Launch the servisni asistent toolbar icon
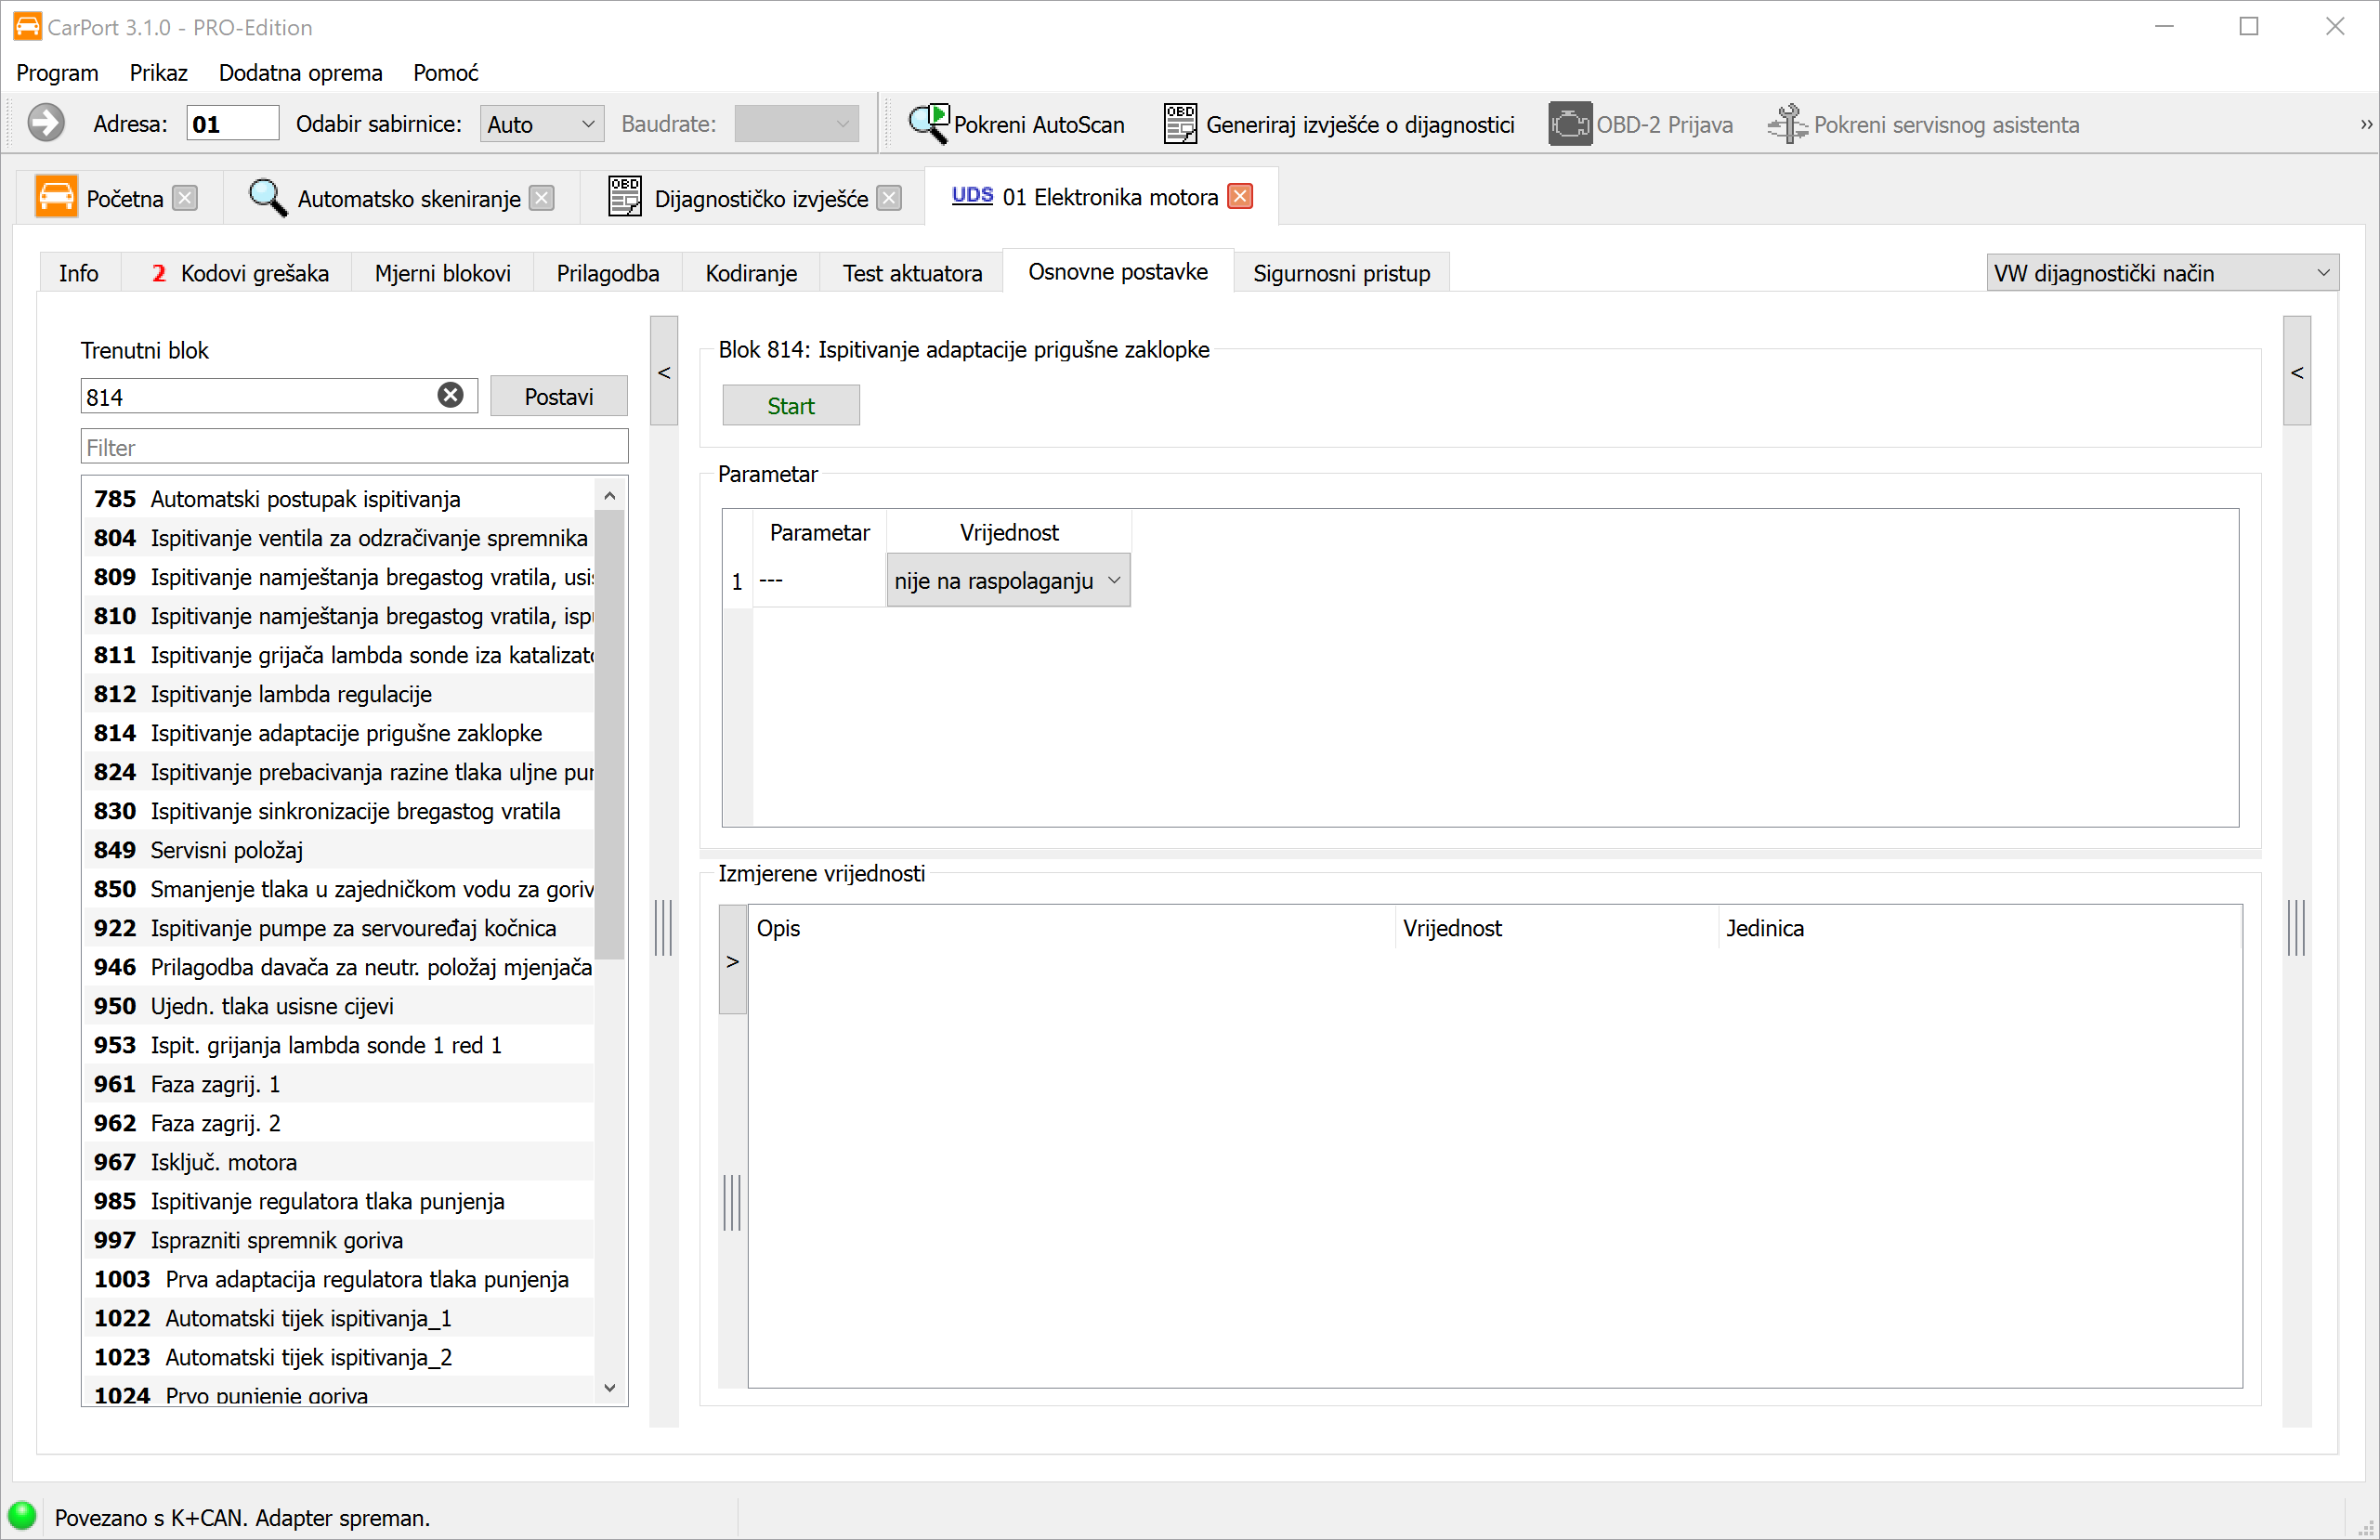Viewport: 2380px width, 1540px height. coord(1787,124)
